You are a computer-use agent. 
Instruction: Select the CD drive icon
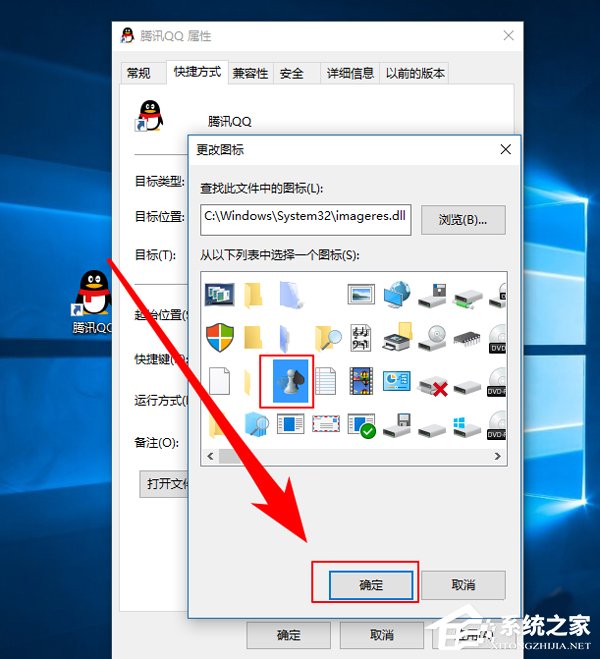point(432,338)
